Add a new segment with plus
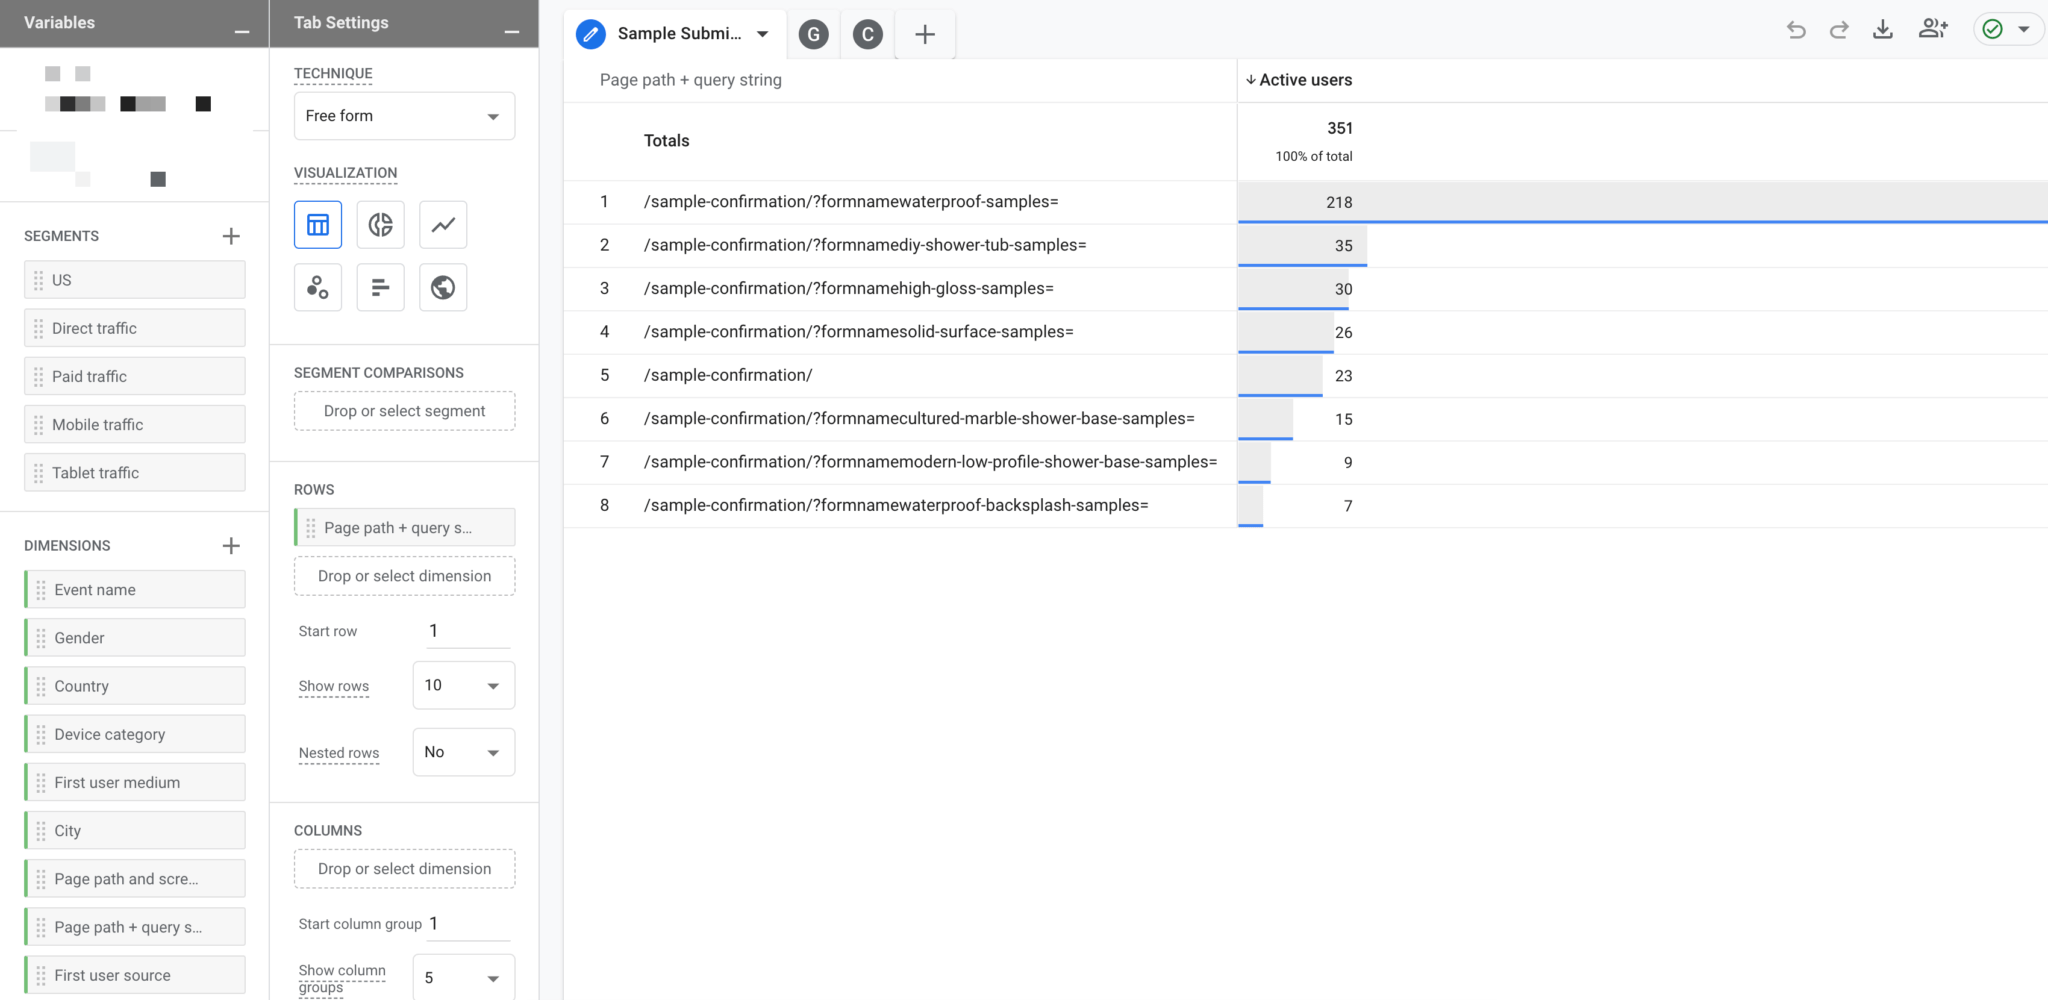The height and width of the screenshot is (1000, 2048). point(231,236)
